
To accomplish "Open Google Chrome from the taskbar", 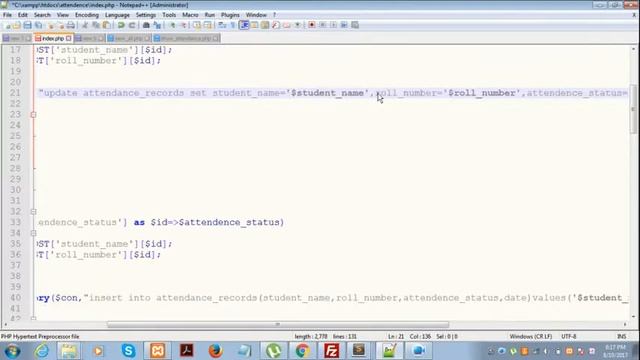I will 302,351.
